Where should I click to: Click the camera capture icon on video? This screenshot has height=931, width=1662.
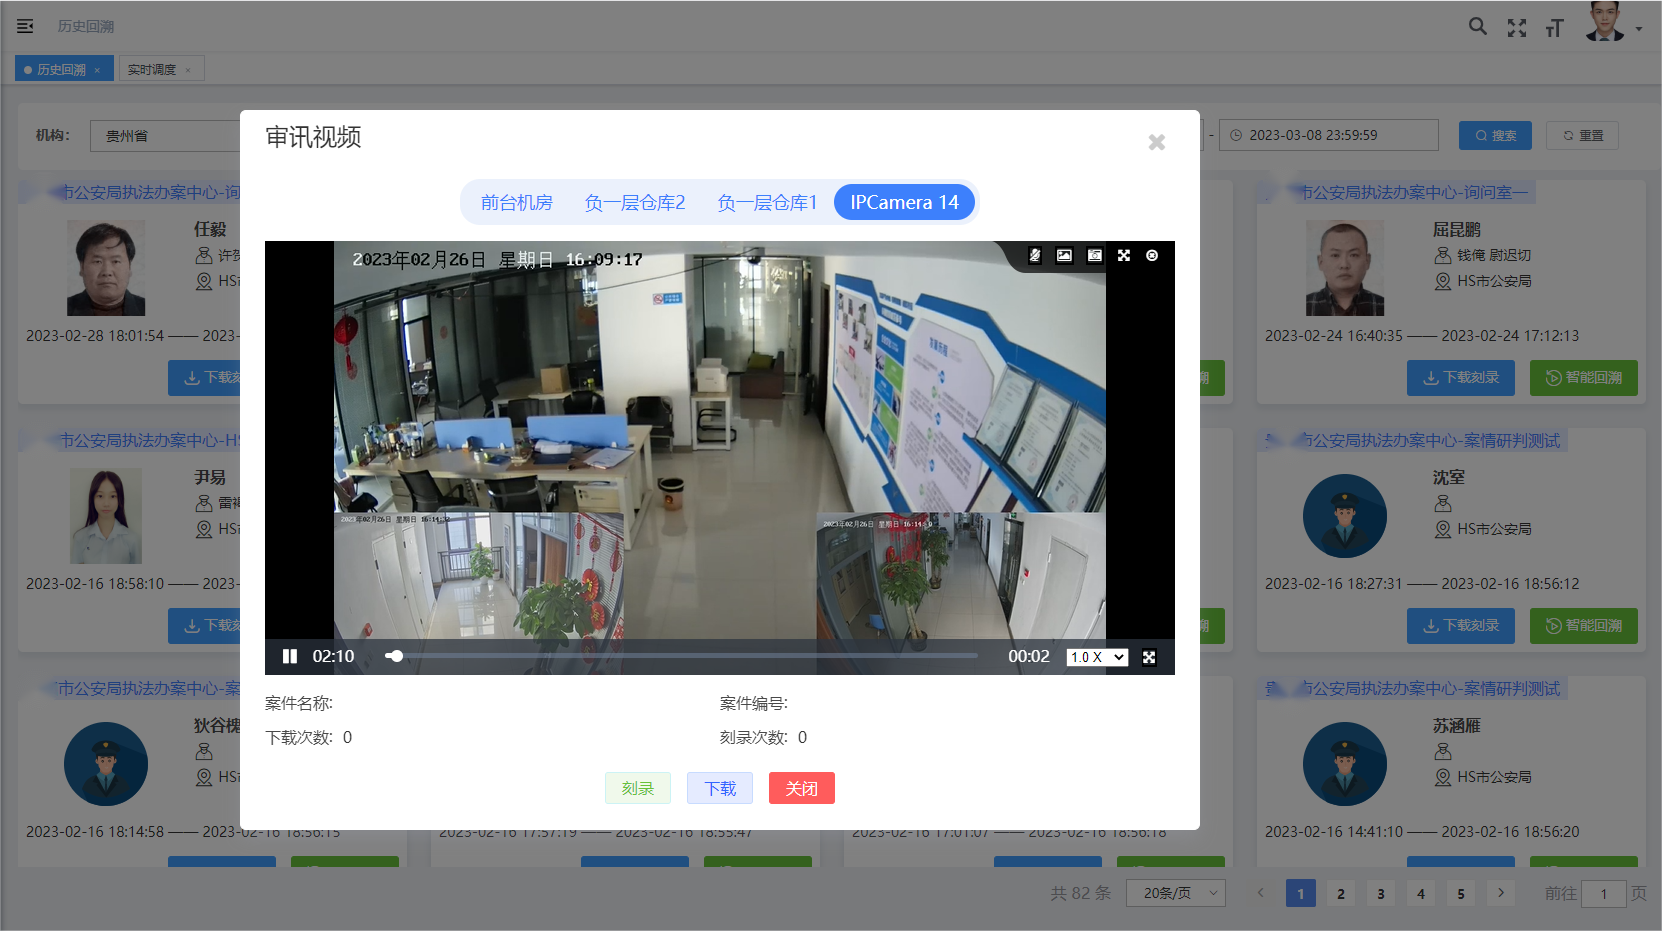click(x=1095, y=256)
